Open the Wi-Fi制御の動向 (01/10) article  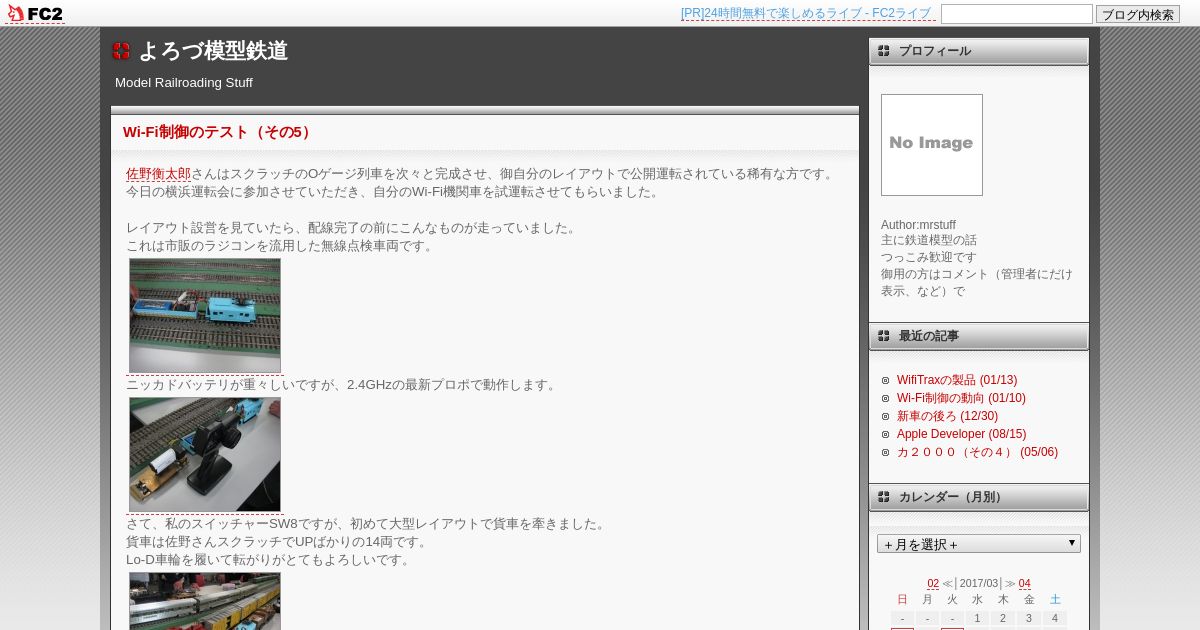(x=961, y=398)
